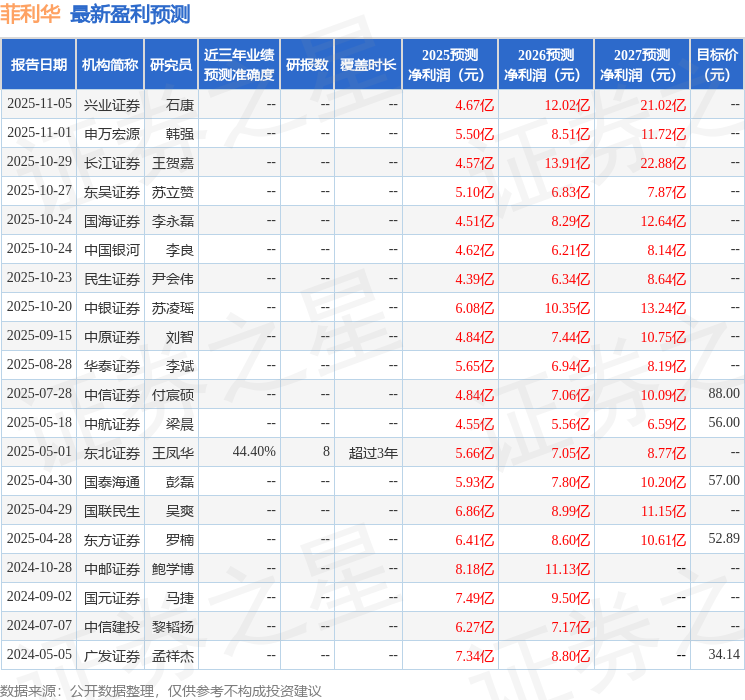Select the 中原证券 institution cell
Image resolution: width=745 pixels, height=700 pixels.
tap(112, 336)
